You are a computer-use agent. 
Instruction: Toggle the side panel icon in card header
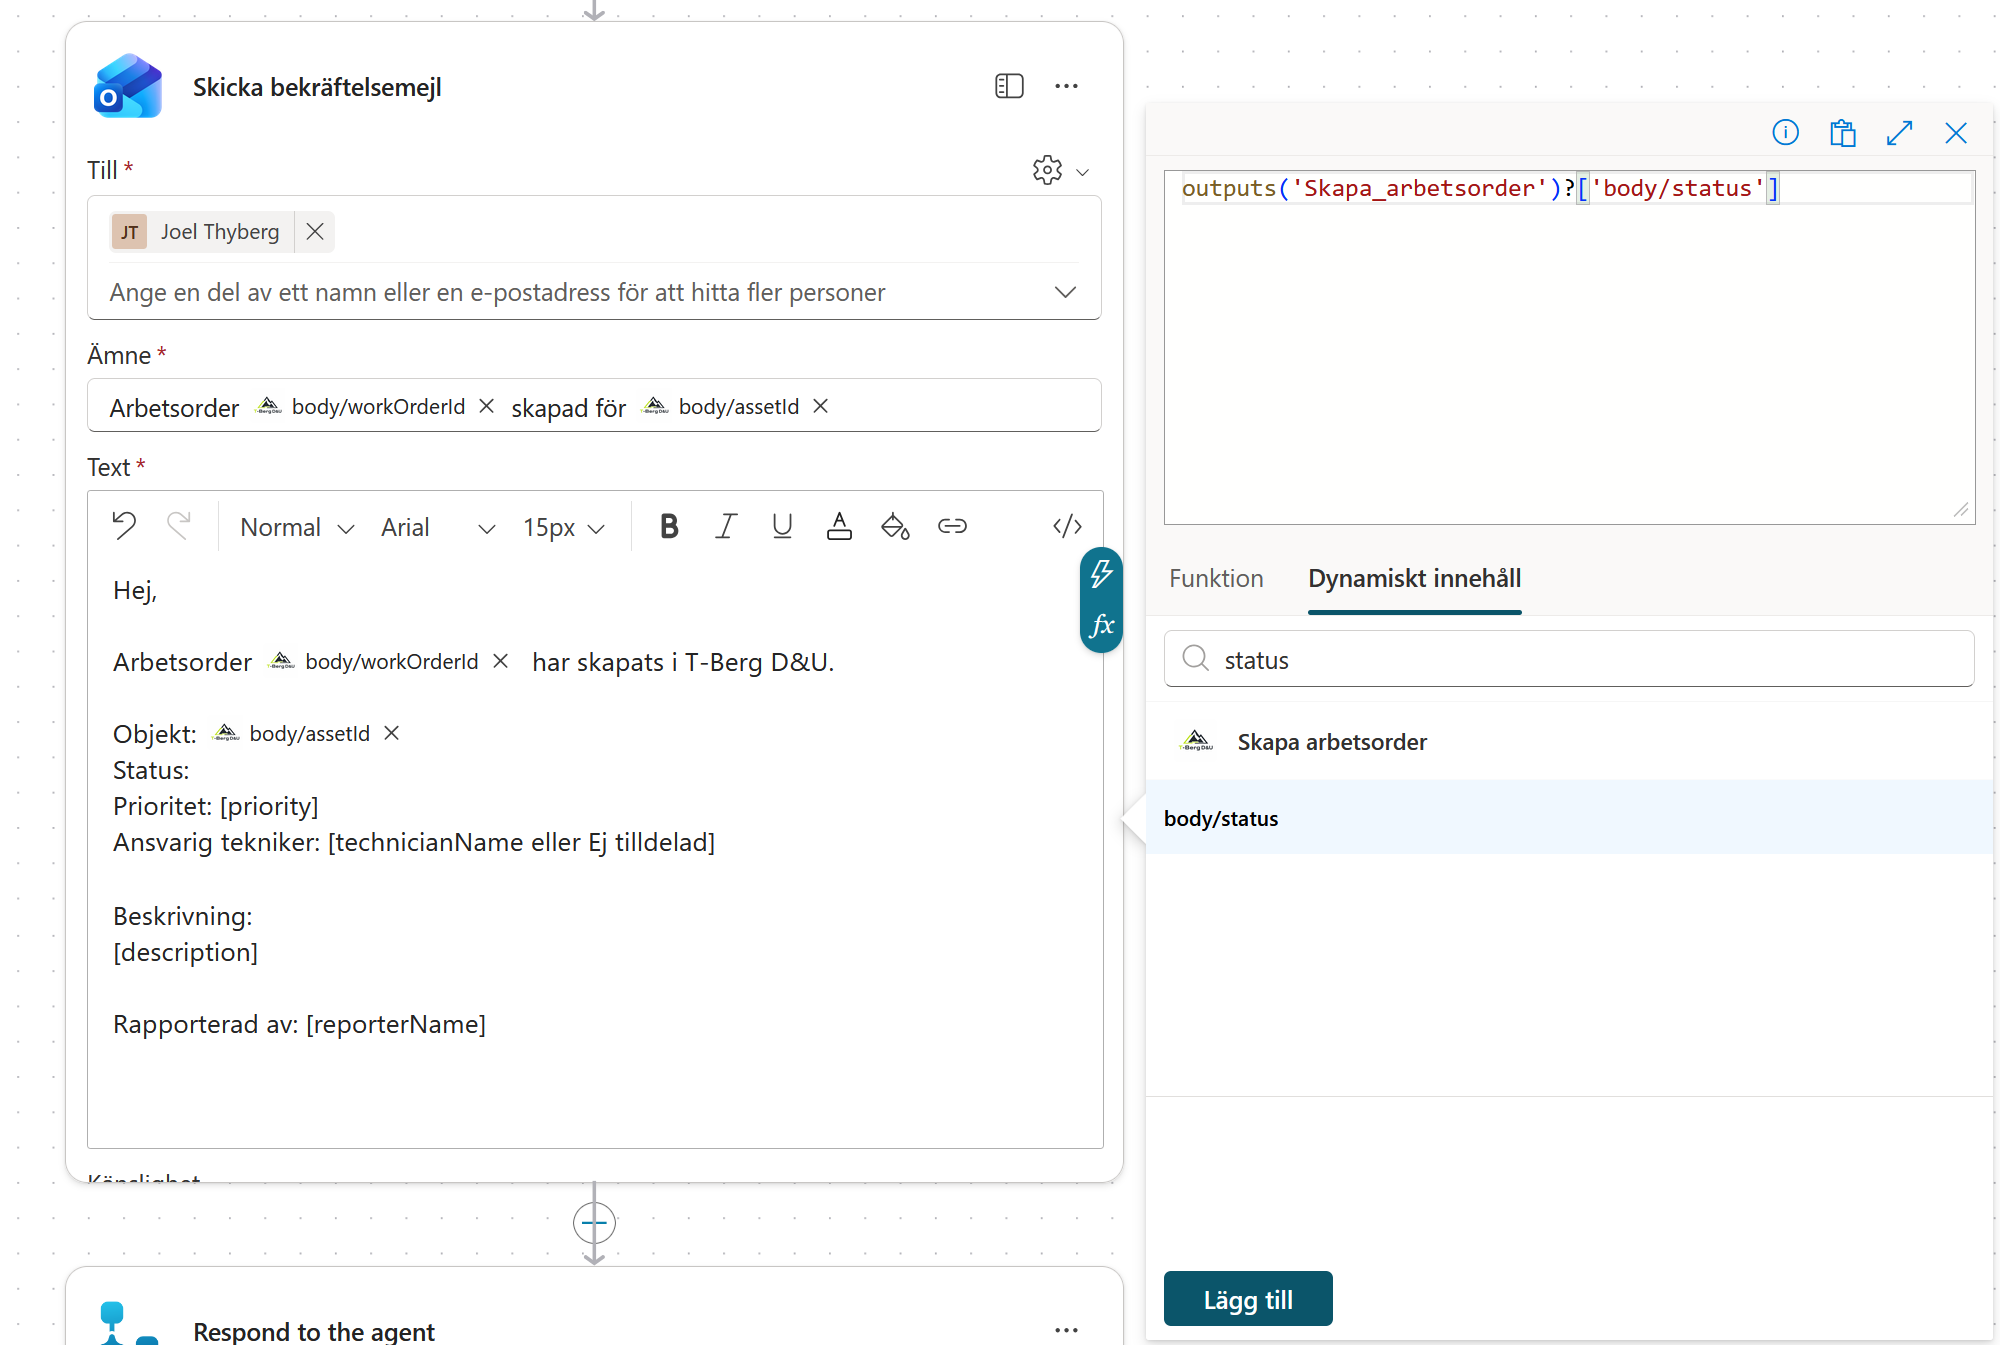[1009, 86]
